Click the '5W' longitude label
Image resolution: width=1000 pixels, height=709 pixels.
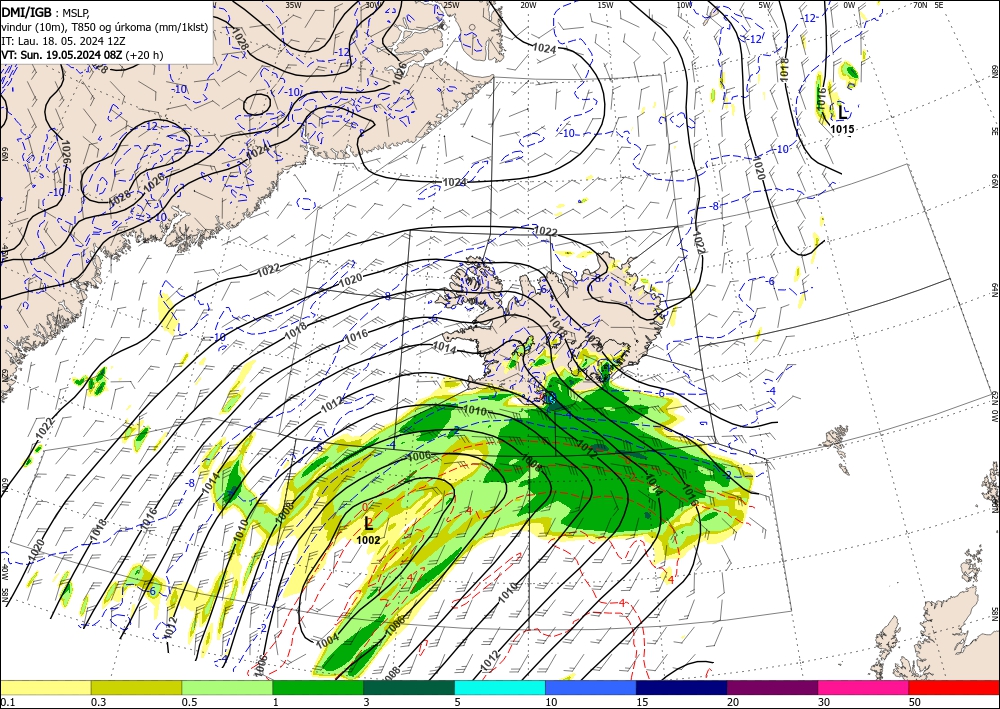pos(765,5)
